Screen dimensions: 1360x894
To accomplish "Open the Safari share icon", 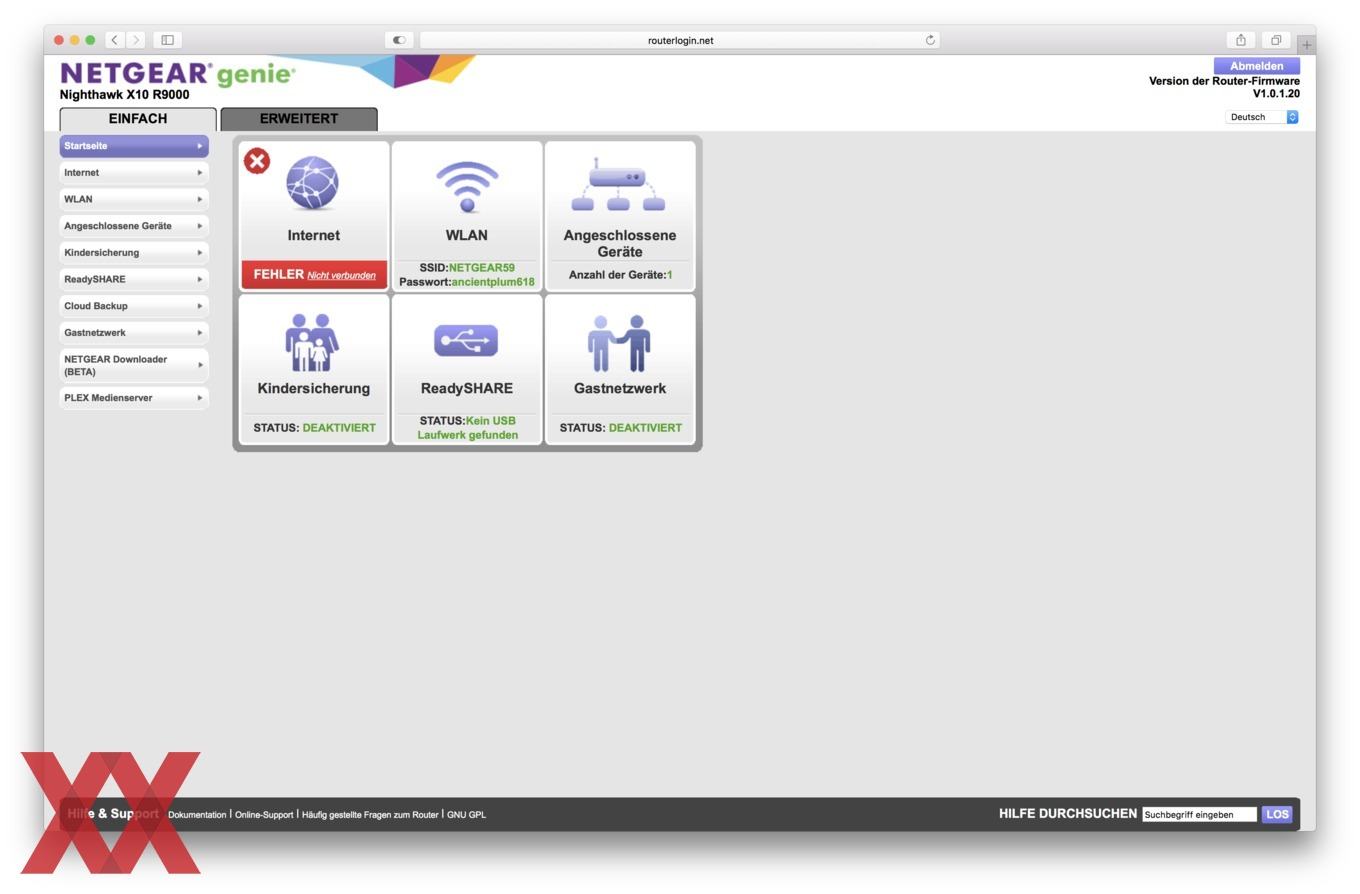I will (x=1240, y=40).
